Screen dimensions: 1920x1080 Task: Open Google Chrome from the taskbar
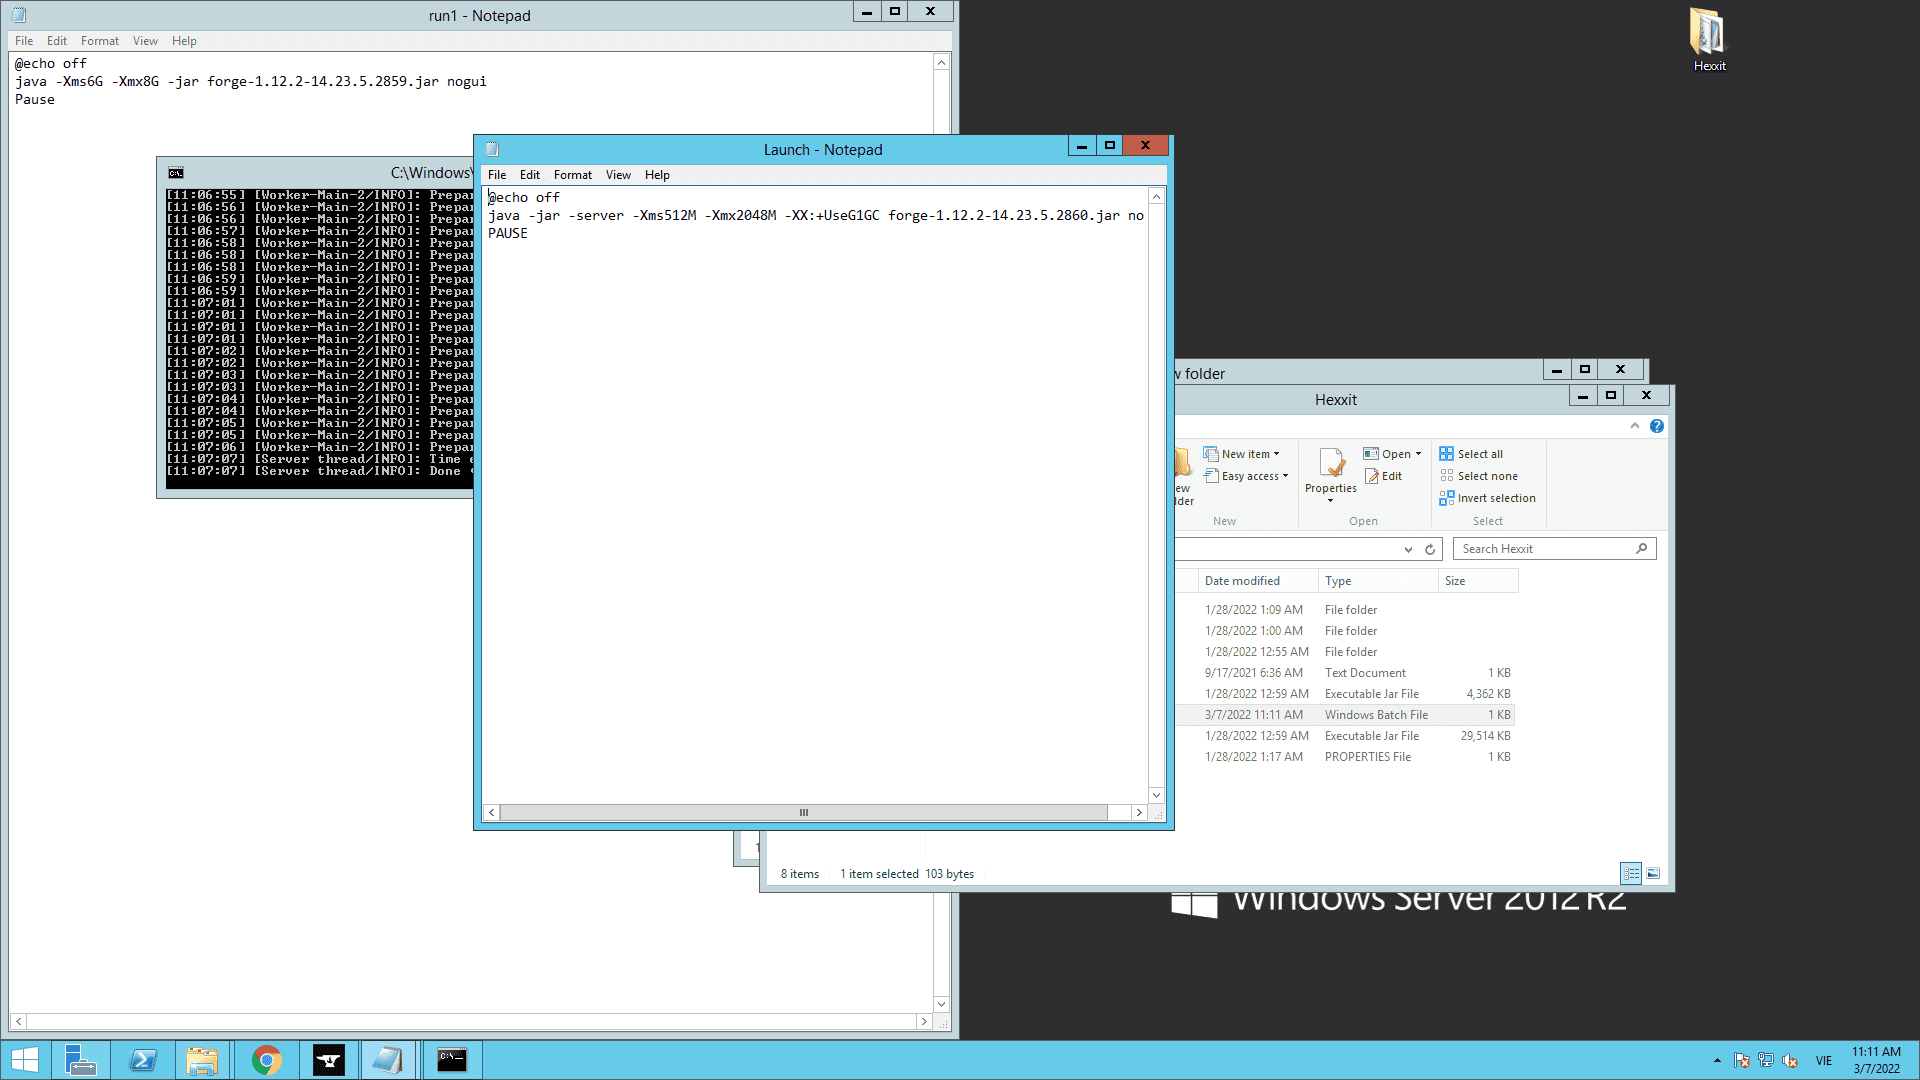266,1060
